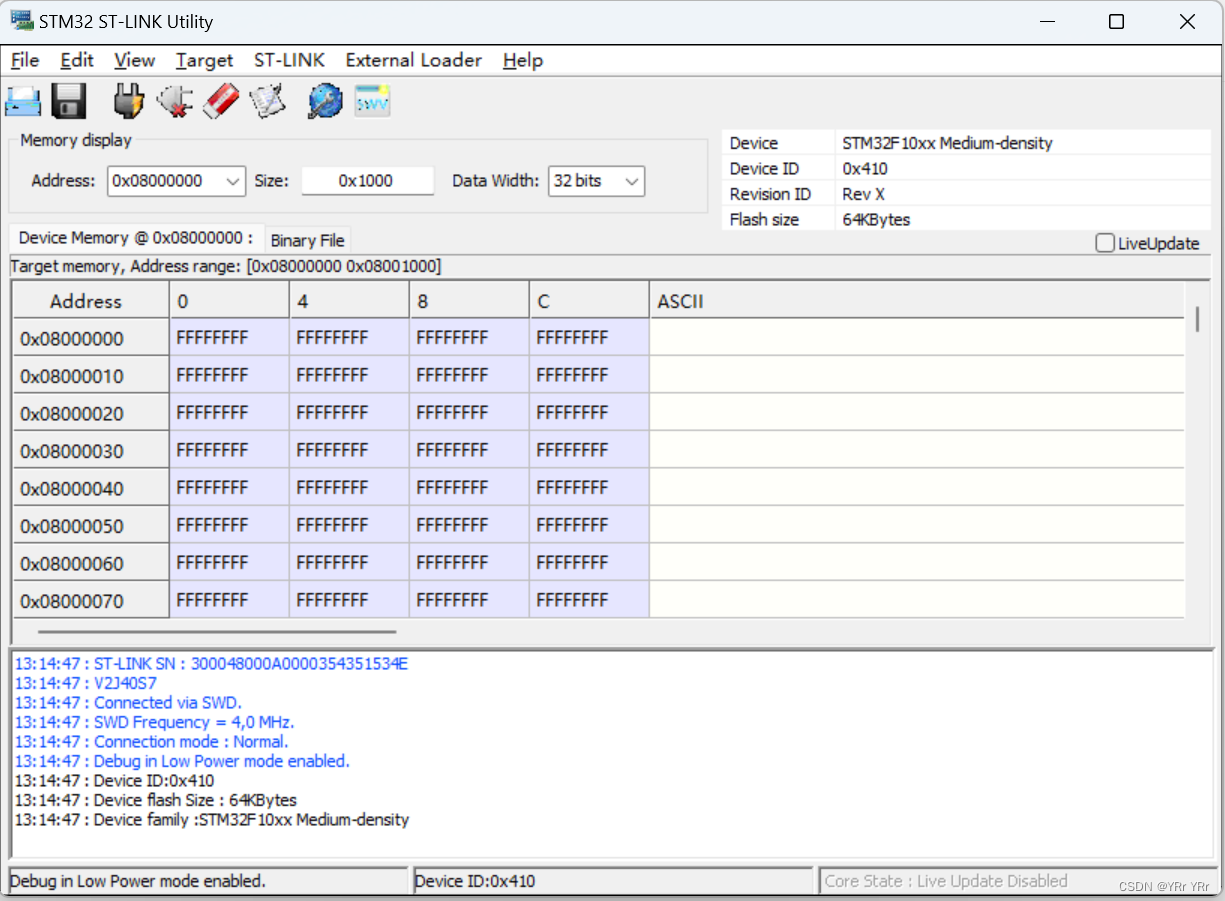This screenshot has width=1225, height=901.
Task: Open the View menu
Action: point(135,60)
